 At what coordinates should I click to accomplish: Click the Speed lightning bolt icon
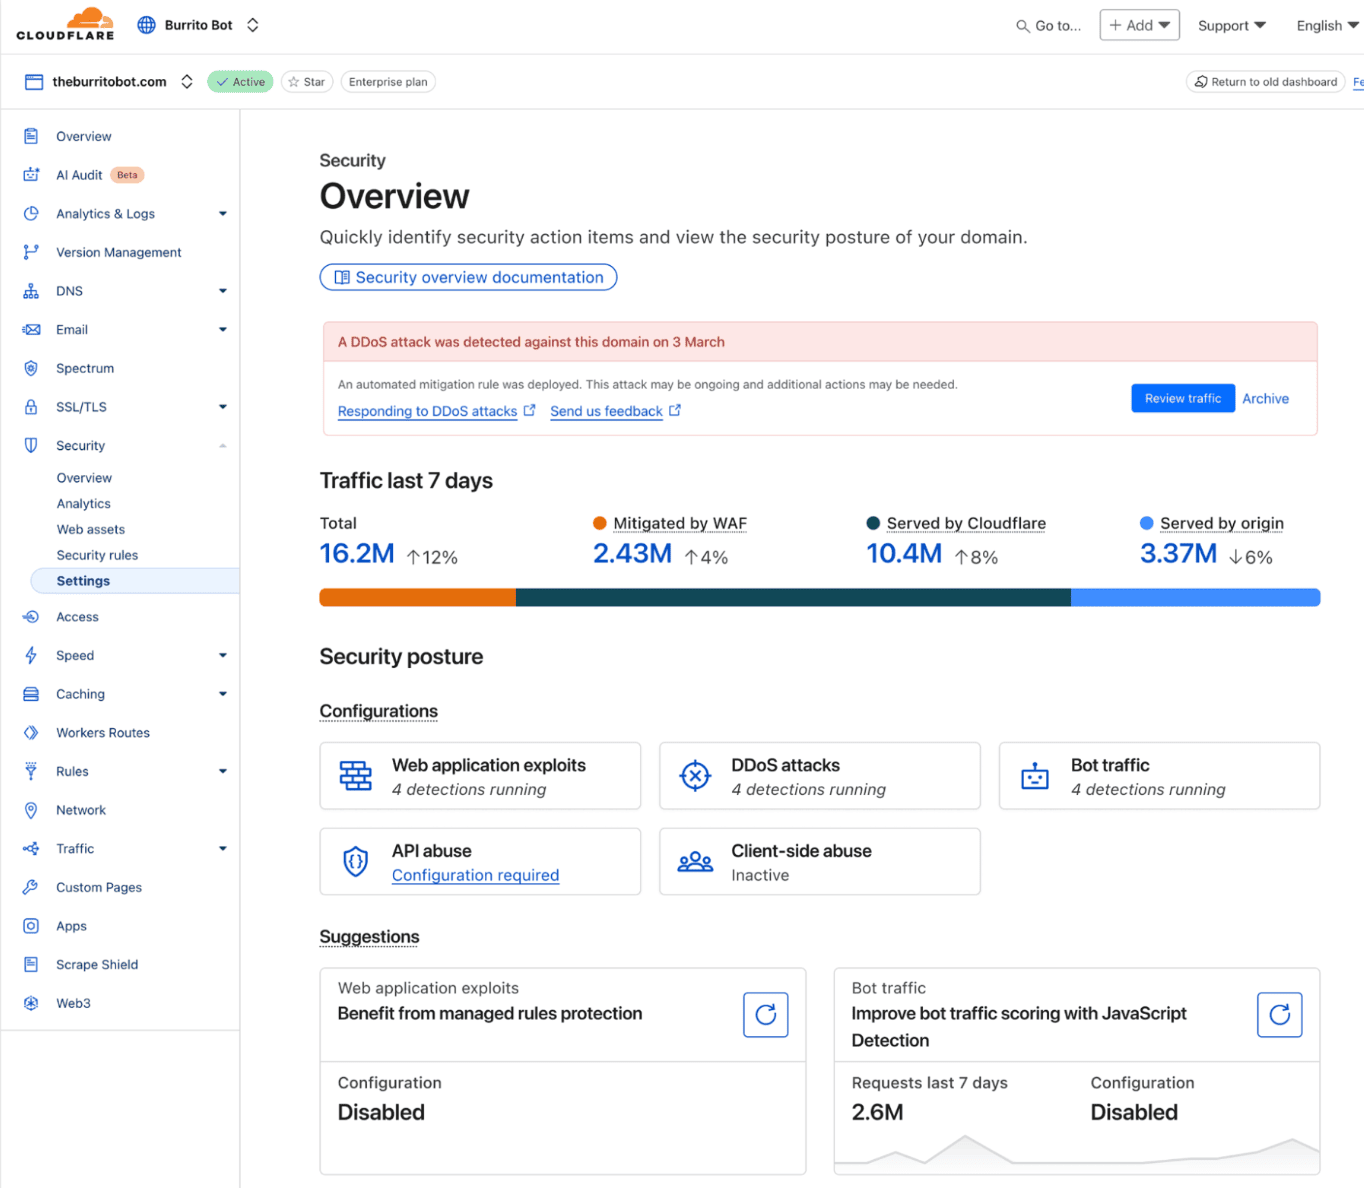tap(31, 655)
